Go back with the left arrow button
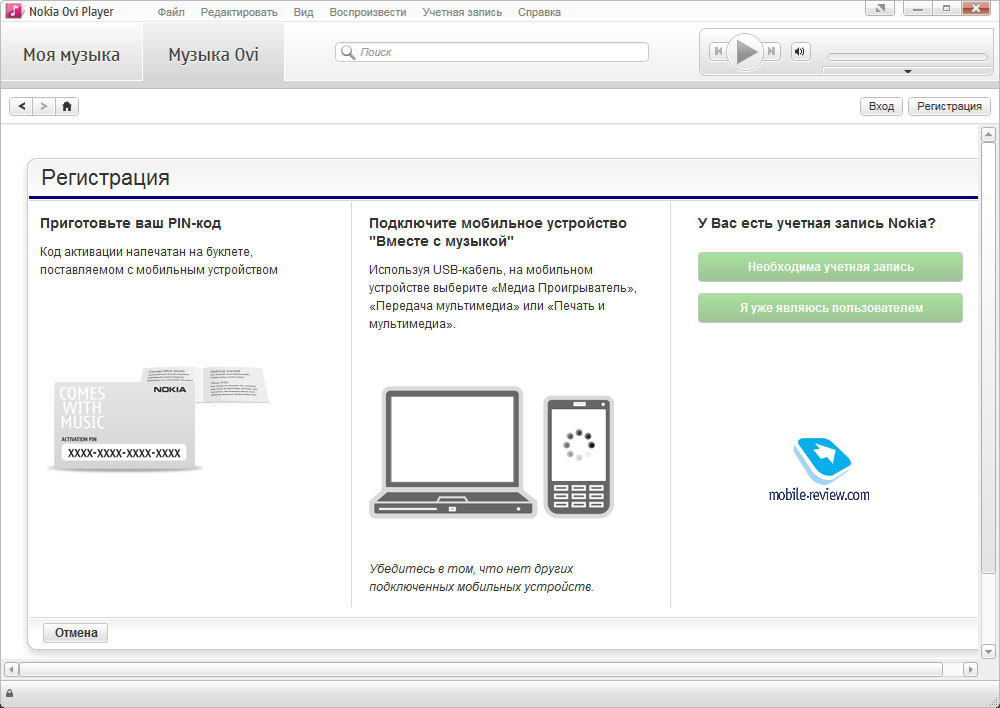Screen dimensions: 1000x708 (21, 106)
